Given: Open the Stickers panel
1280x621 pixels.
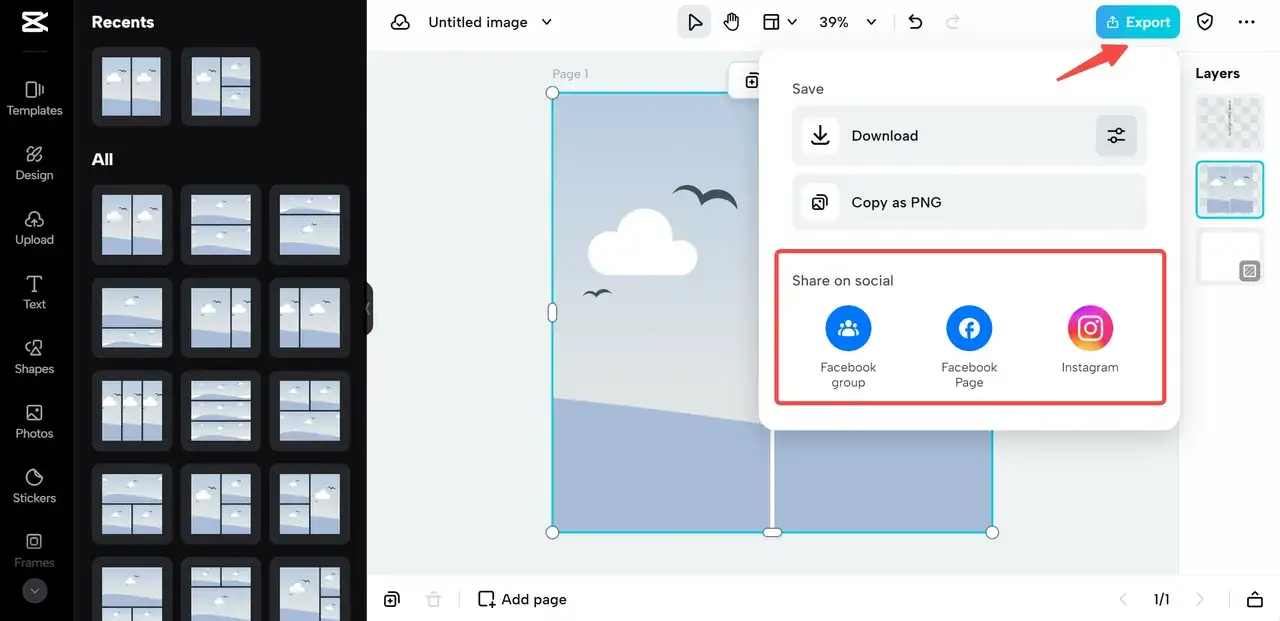Looking at the screenshot, I should (x=34, y=486).
